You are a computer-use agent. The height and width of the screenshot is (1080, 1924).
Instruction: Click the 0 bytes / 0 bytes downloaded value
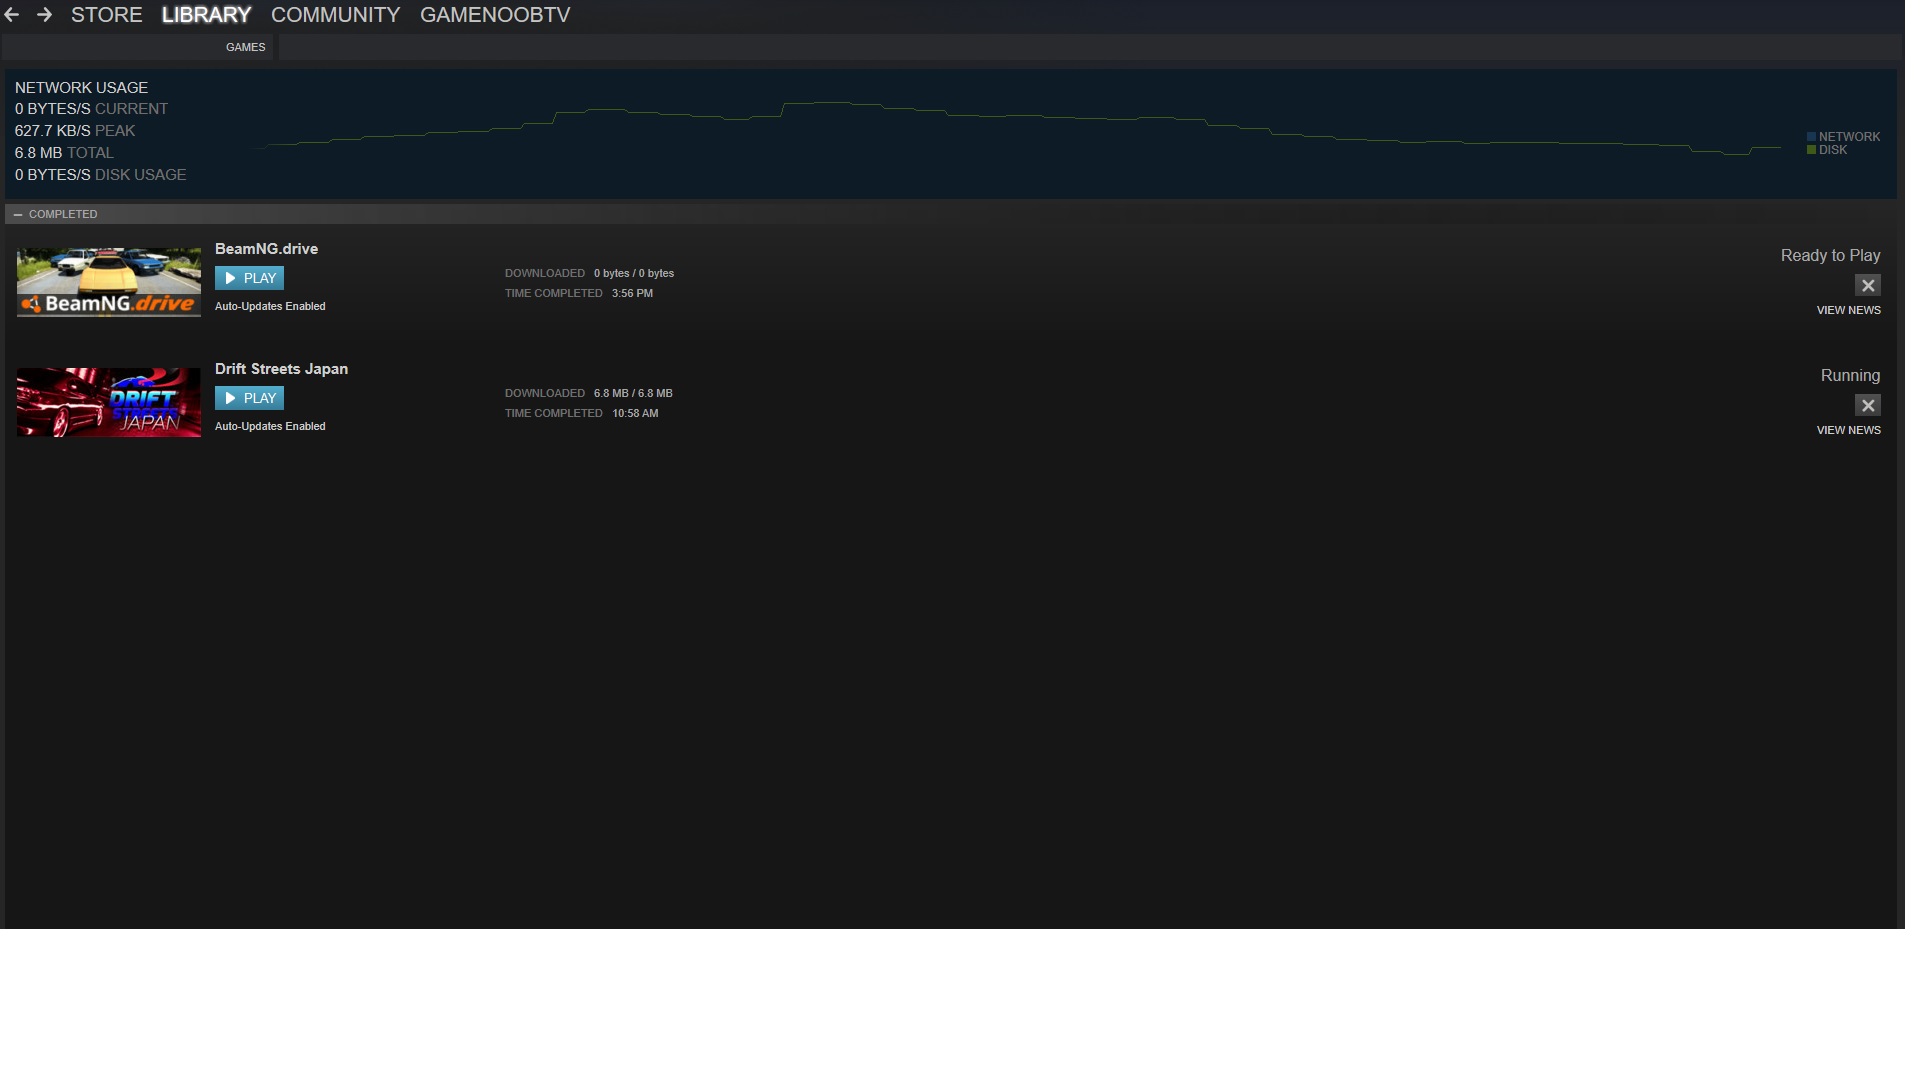point(634,273)
